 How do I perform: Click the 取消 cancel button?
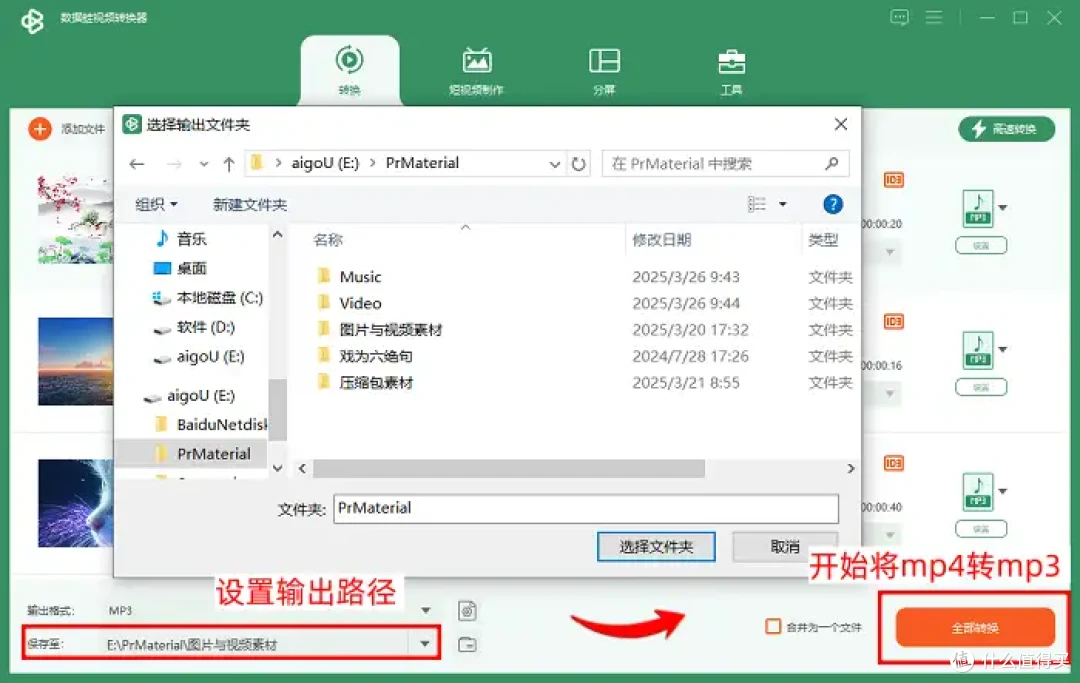tap(785, 547)
